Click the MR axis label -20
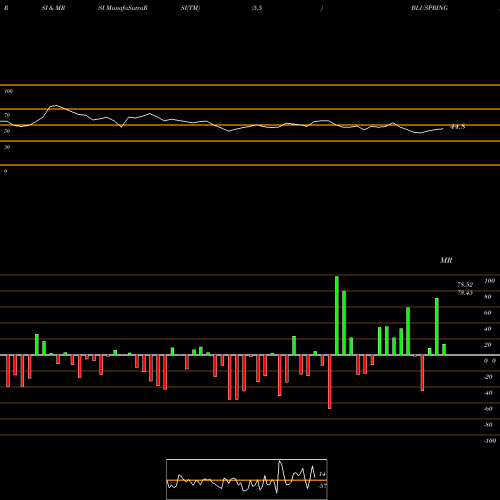Screen dimensions: 500x500 point(488,377)
